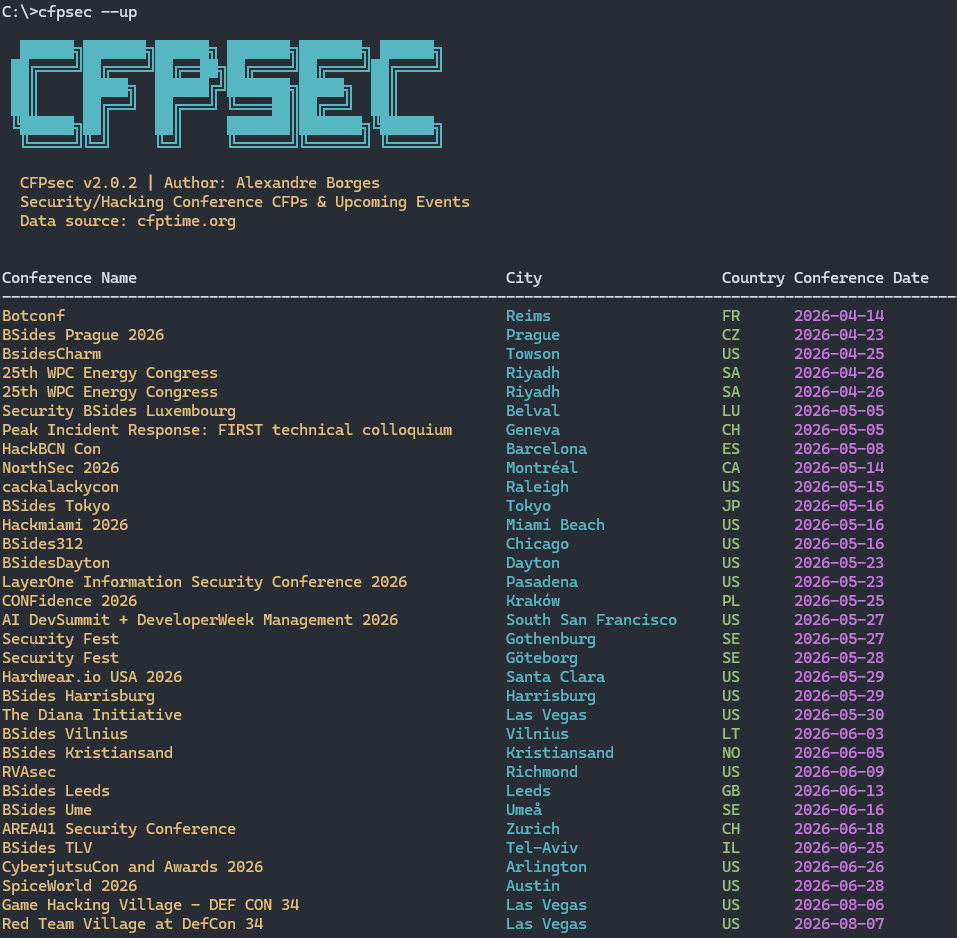Select the BSides Prague 2026 entry
This screenshot has width=957, height=938.
pos(81,334)
